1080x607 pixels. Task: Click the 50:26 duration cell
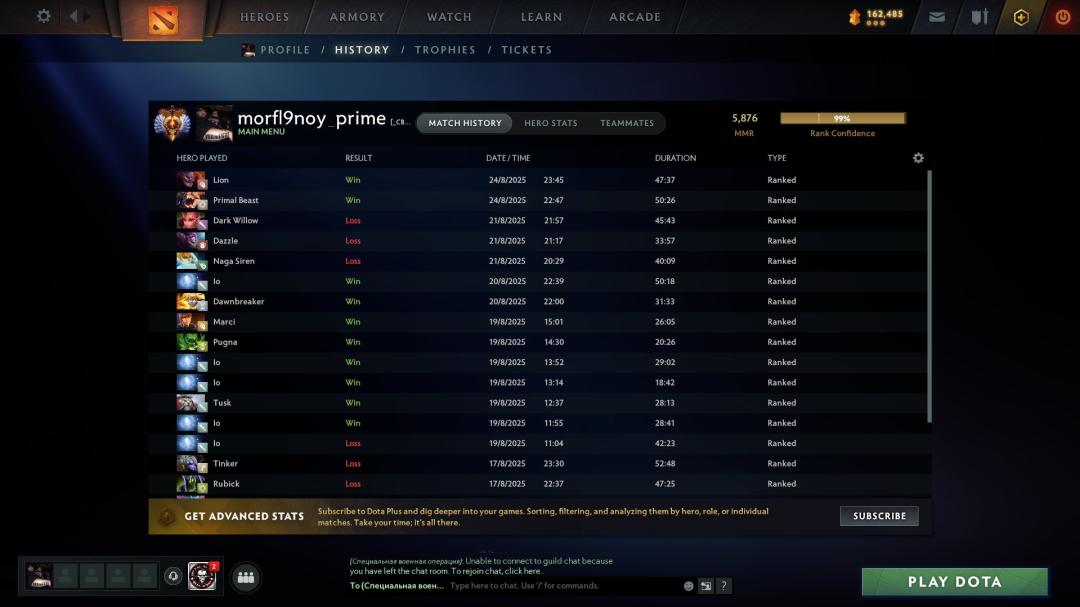665,200
